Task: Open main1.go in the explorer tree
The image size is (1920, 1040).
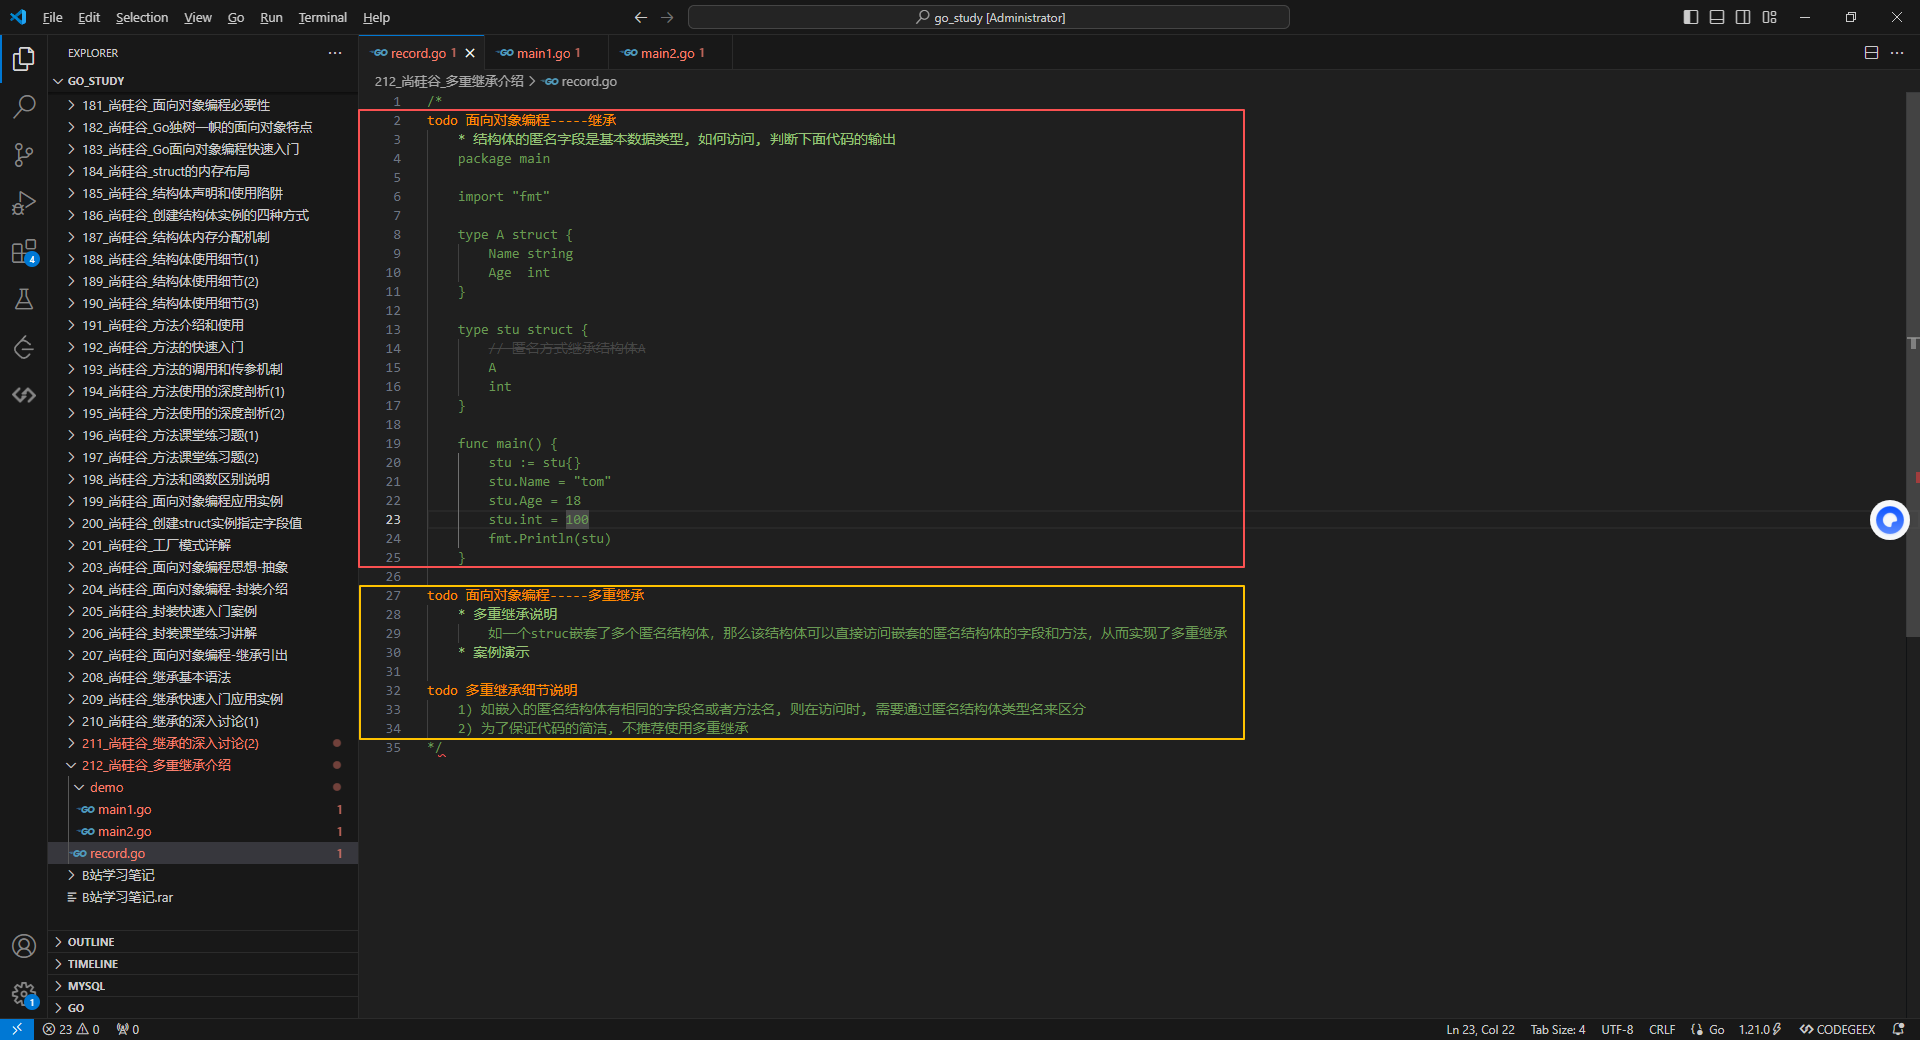Action: (203, 809)
